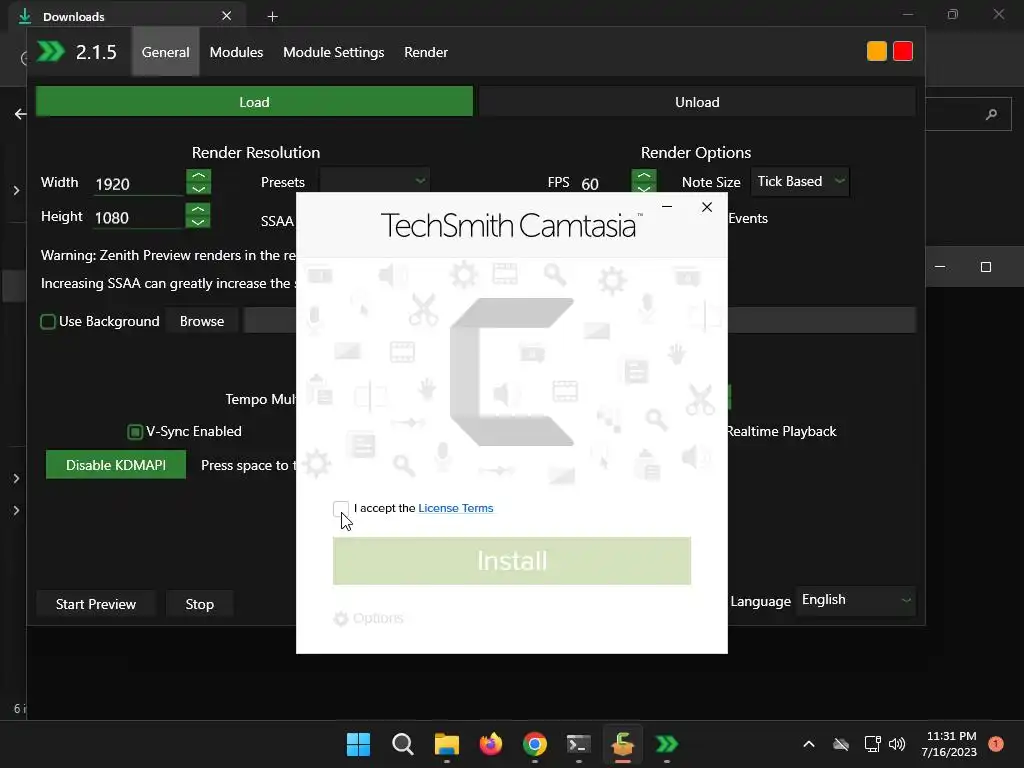This screenshot has width=1024, height=768.
Task: Click the orange square button in Zenith
Action: point(876,51)
